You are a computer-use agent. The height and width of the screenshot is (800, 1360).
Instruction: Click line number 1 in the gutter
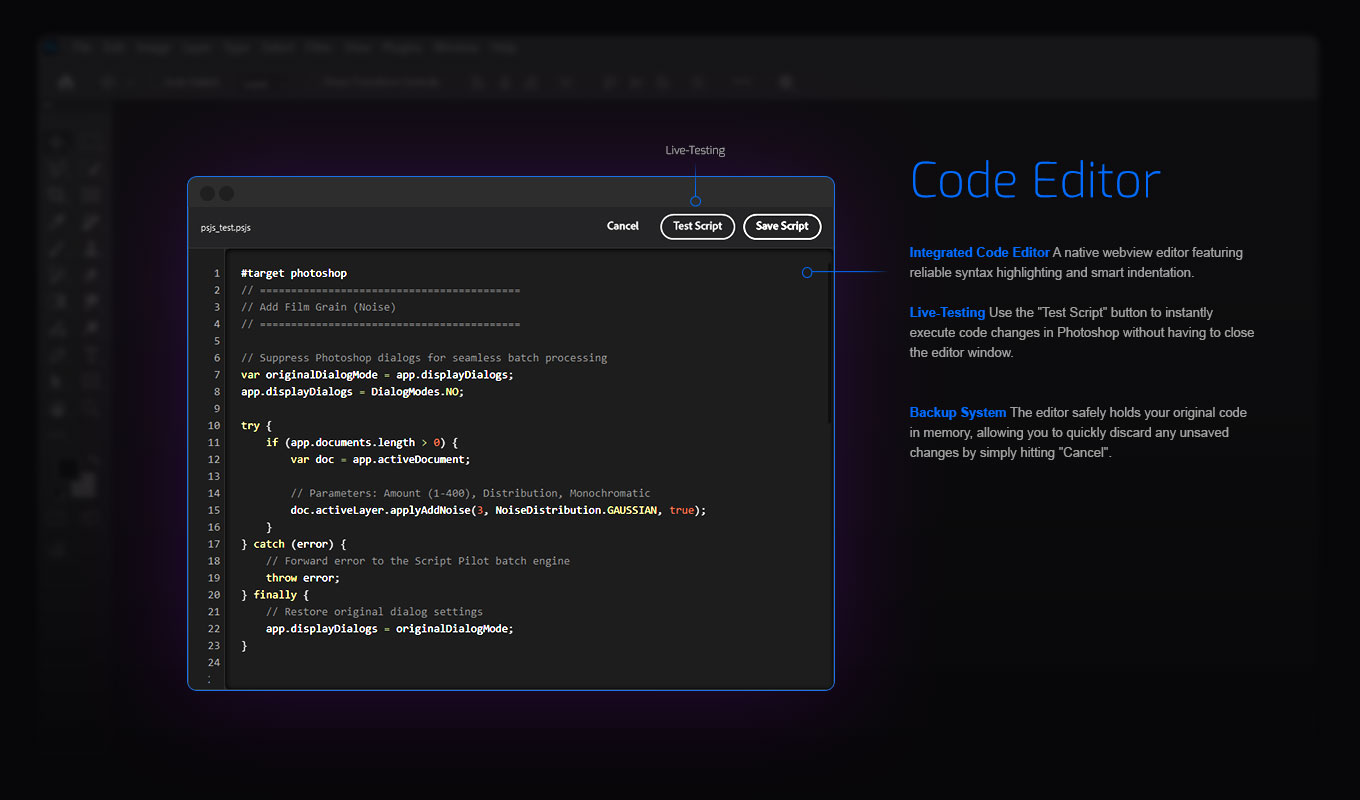coord(217,273)
